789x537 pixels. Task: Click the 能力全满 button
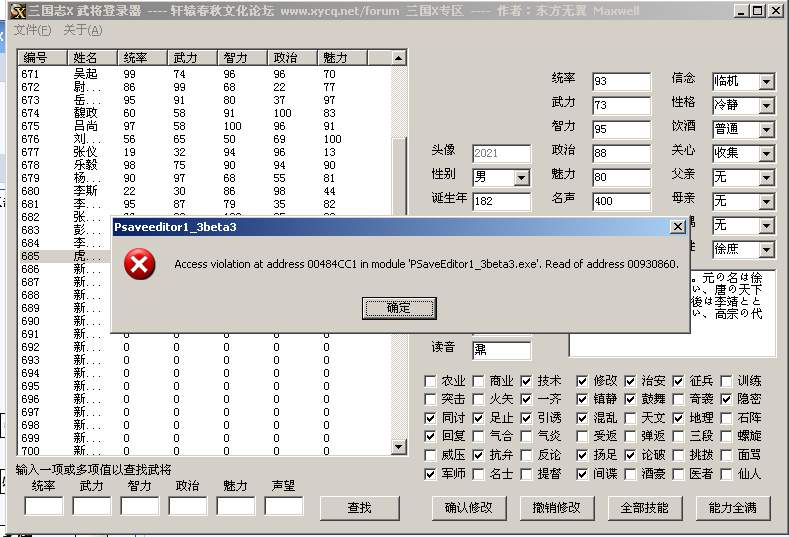pyautogui.click(x=733, y=507)
